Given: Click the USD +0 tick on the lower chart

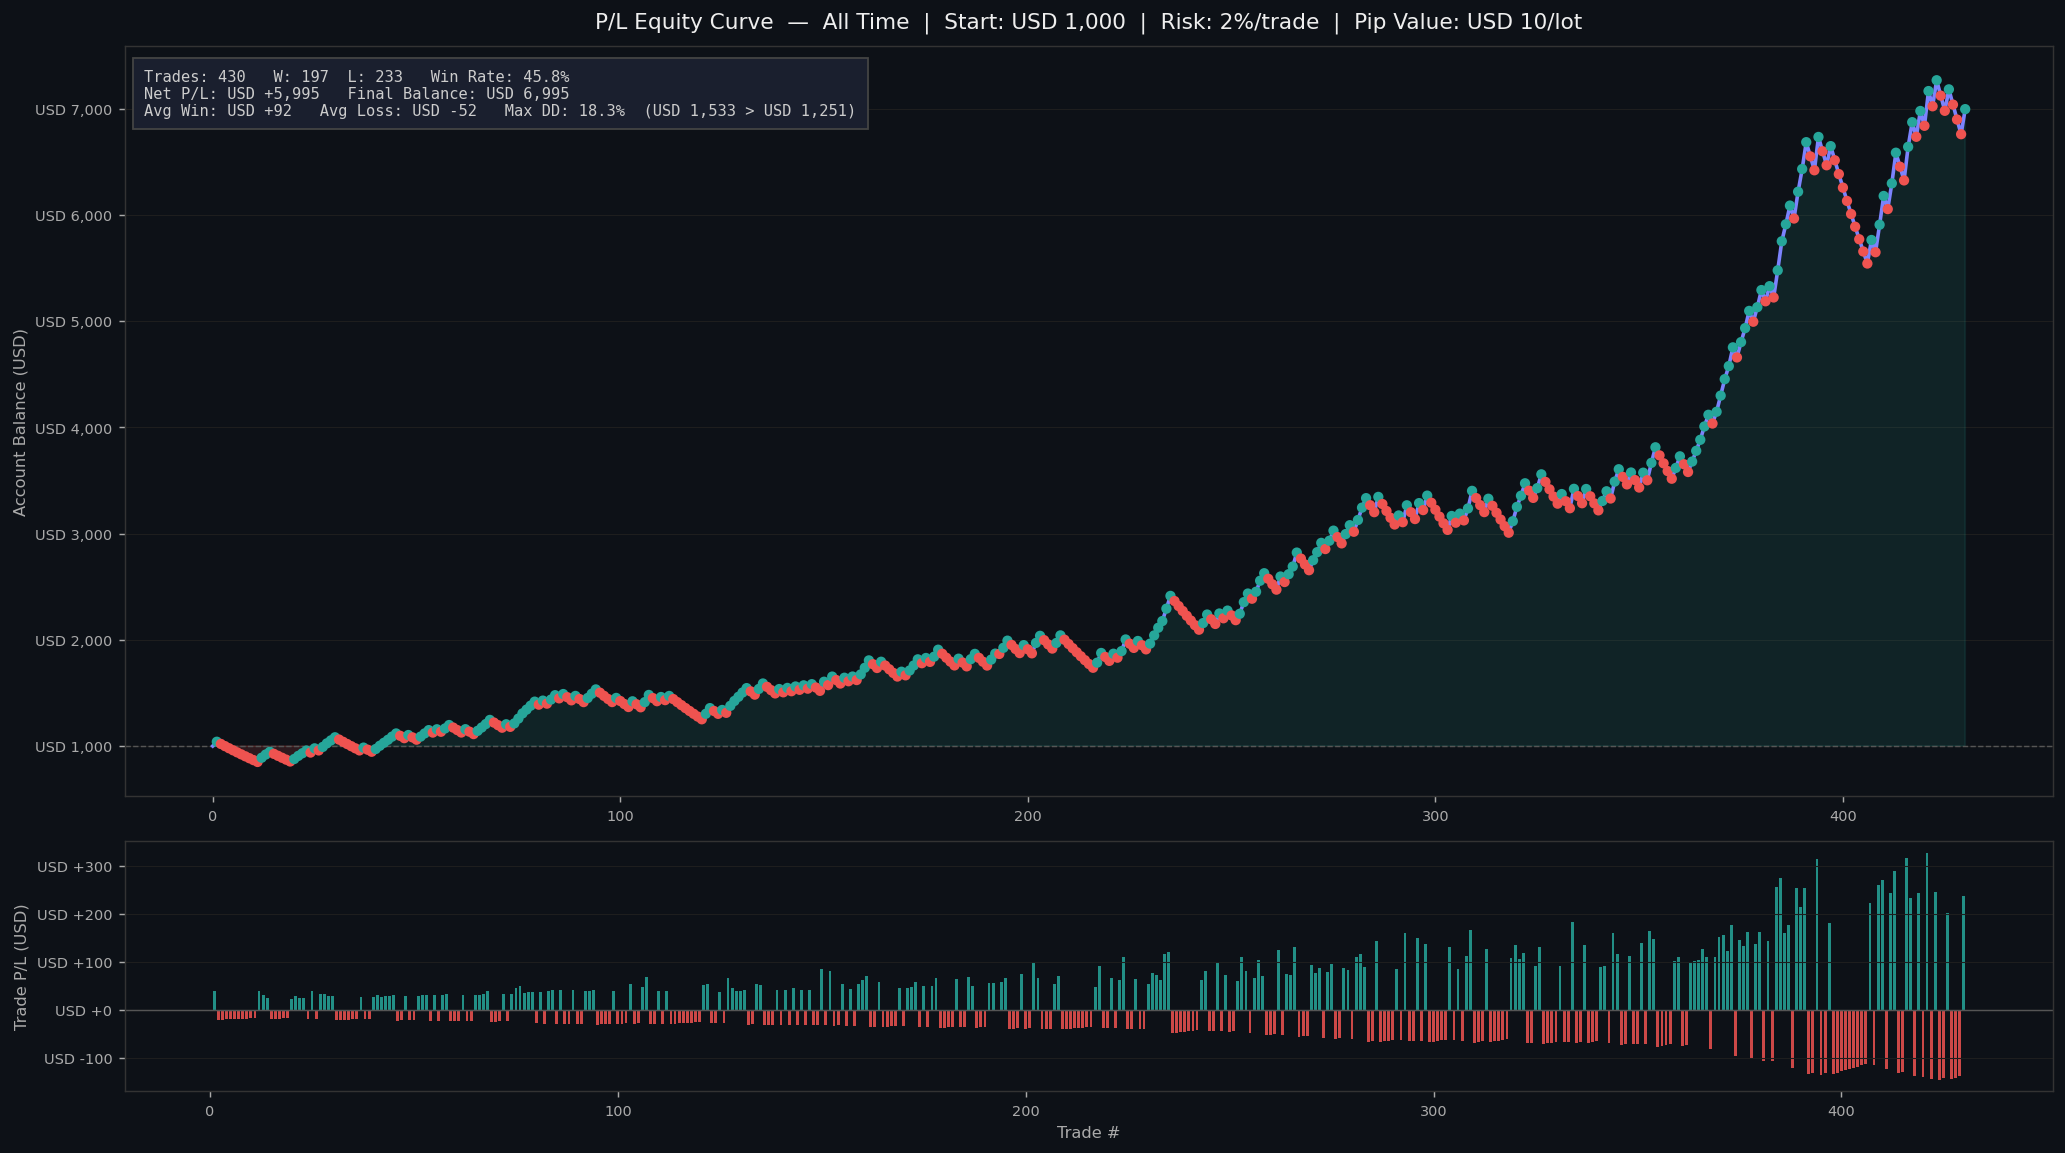Looking at the screenshot, I should pos(83,1011).
